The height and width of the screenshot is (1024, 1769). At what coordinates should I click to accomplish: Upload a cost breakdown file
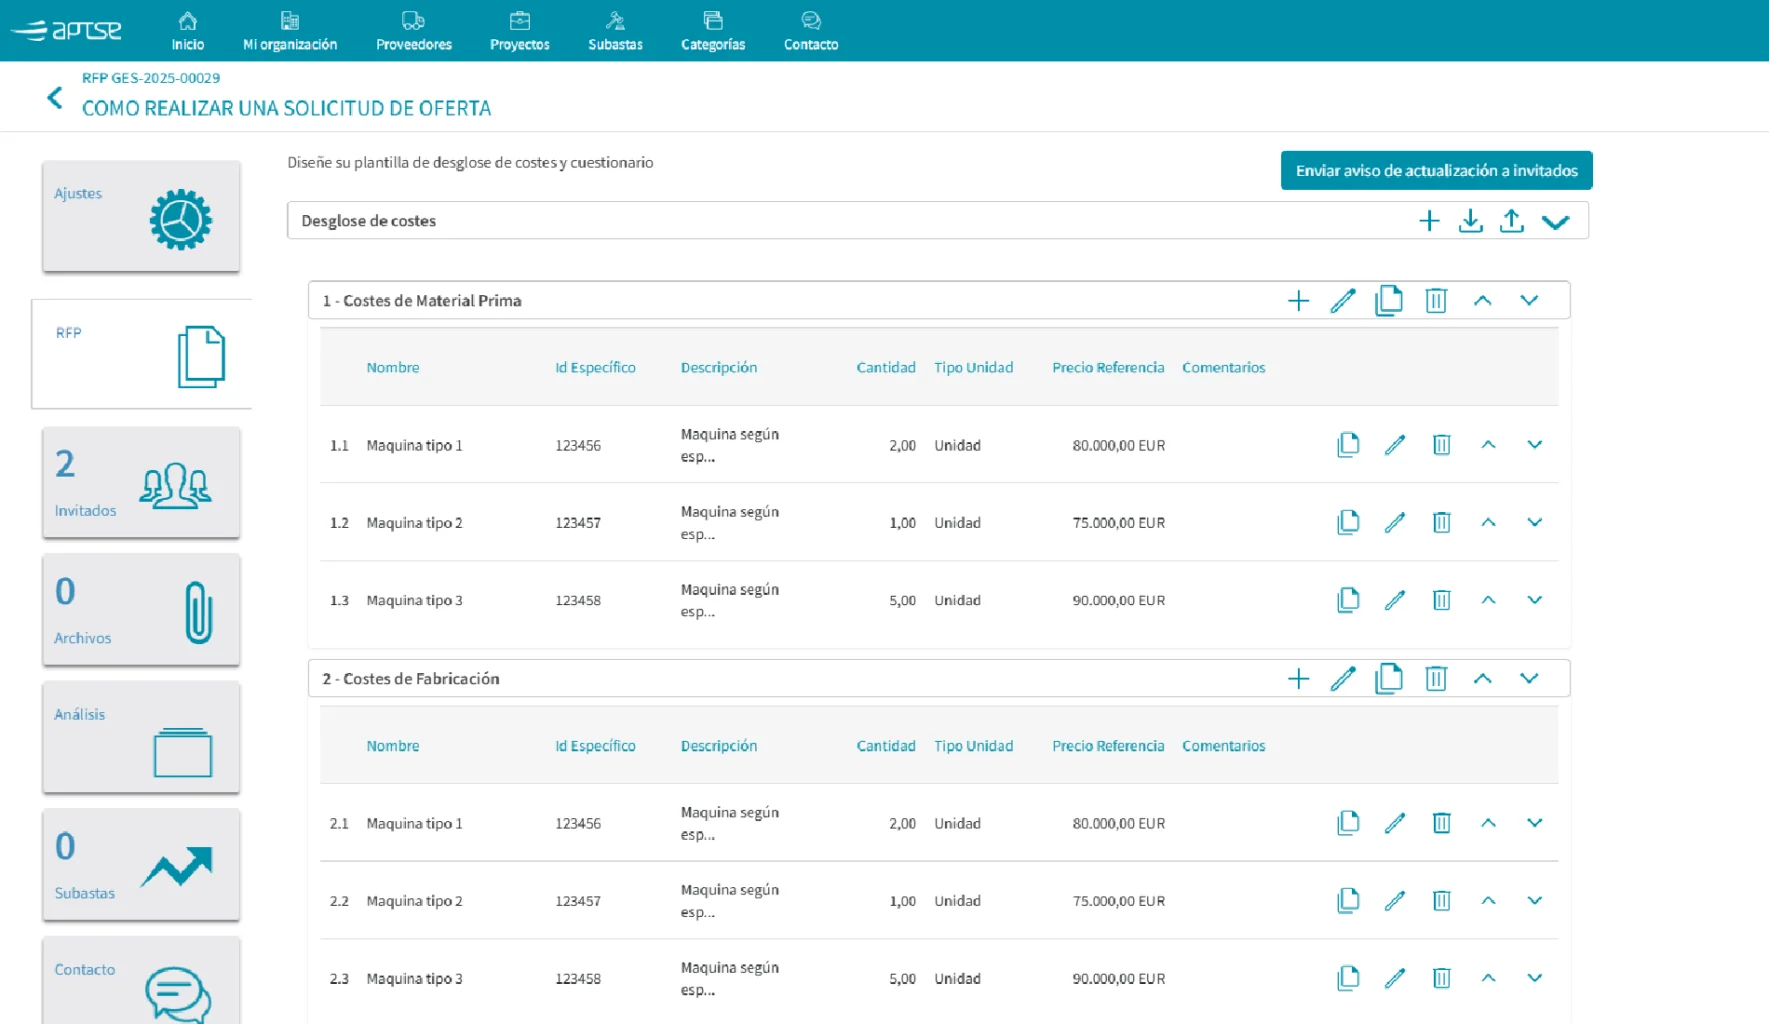tap(1512, 220)
